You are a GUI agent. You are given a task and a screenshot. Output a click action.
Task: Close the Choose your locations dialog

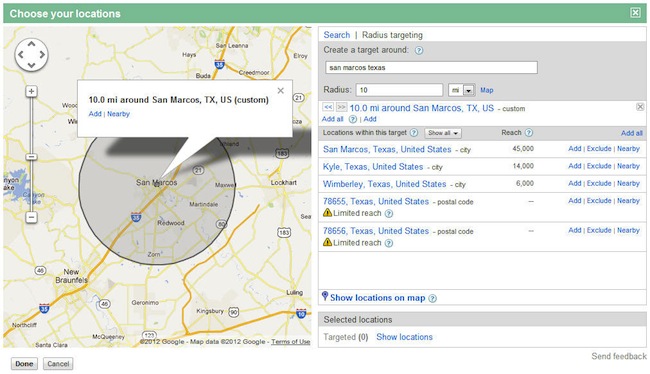[x=635, y=13]
